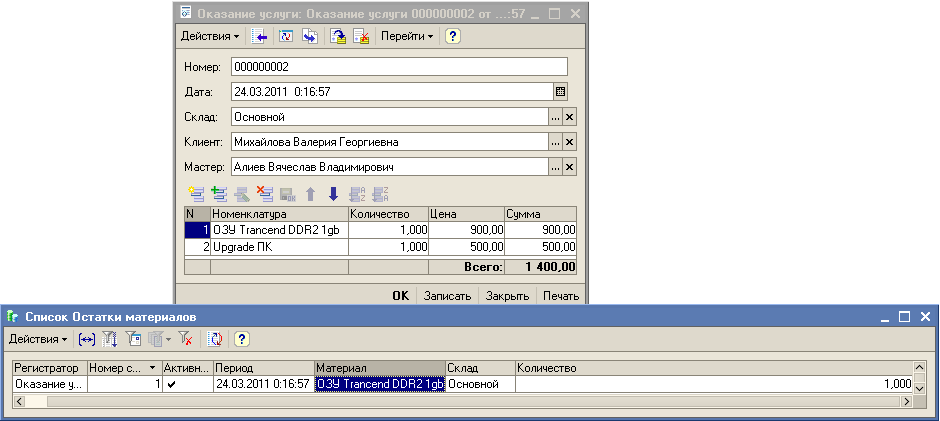Select the ОЗУ Trancend DDR2 1gb cell in document table
The width and height of the screenshot is (940, 421).
(x=279, y=230)
